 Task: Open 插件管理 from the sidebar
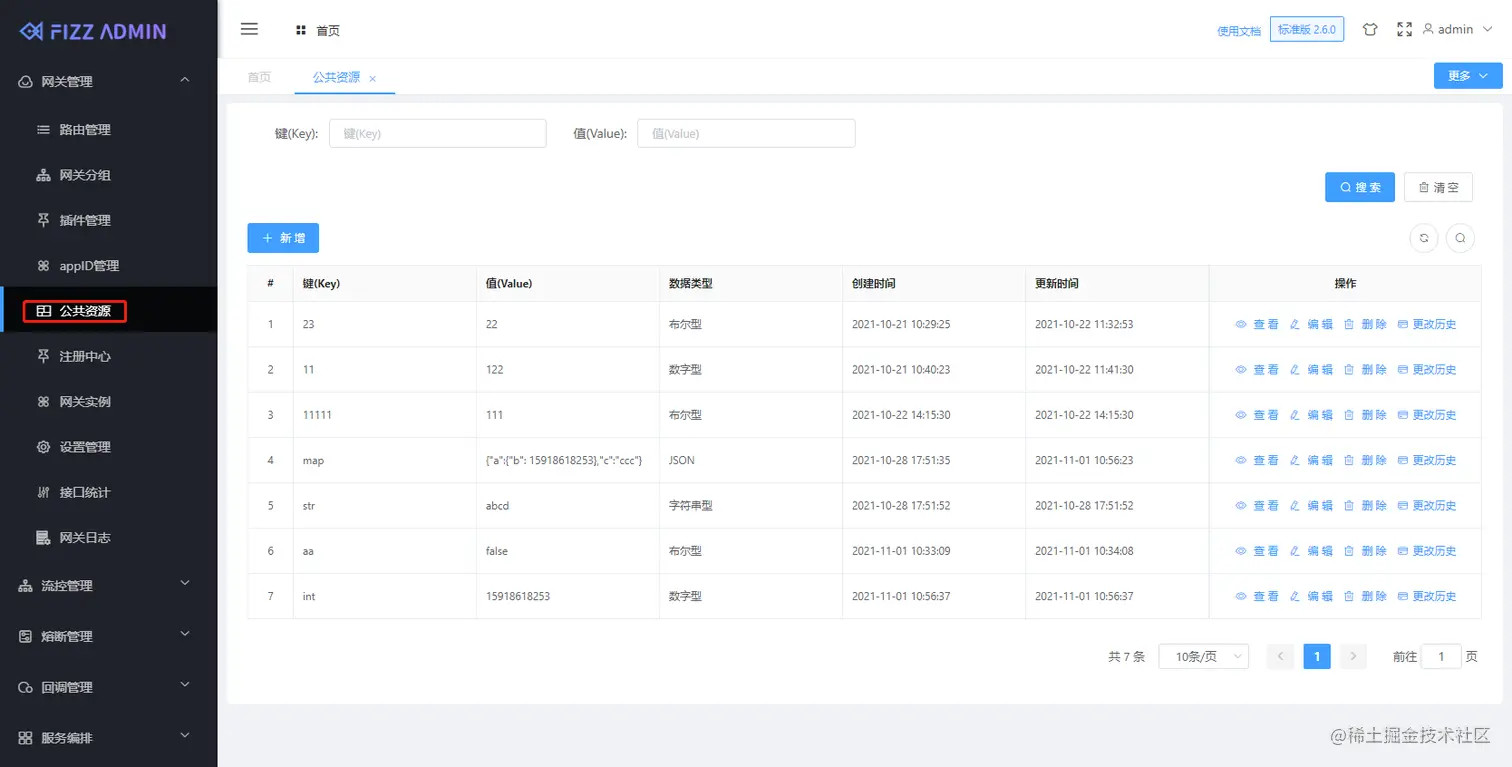click(x=87, y=220)
